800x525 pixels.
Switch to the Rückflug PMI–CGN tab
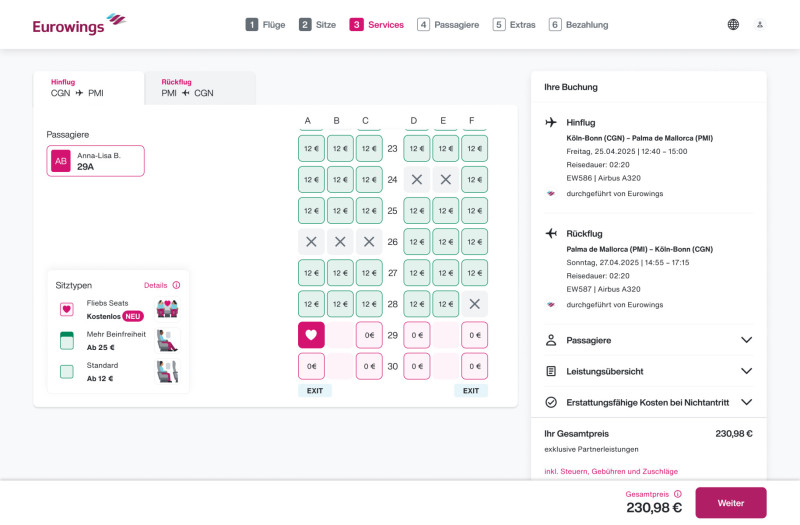click(200, 88)
